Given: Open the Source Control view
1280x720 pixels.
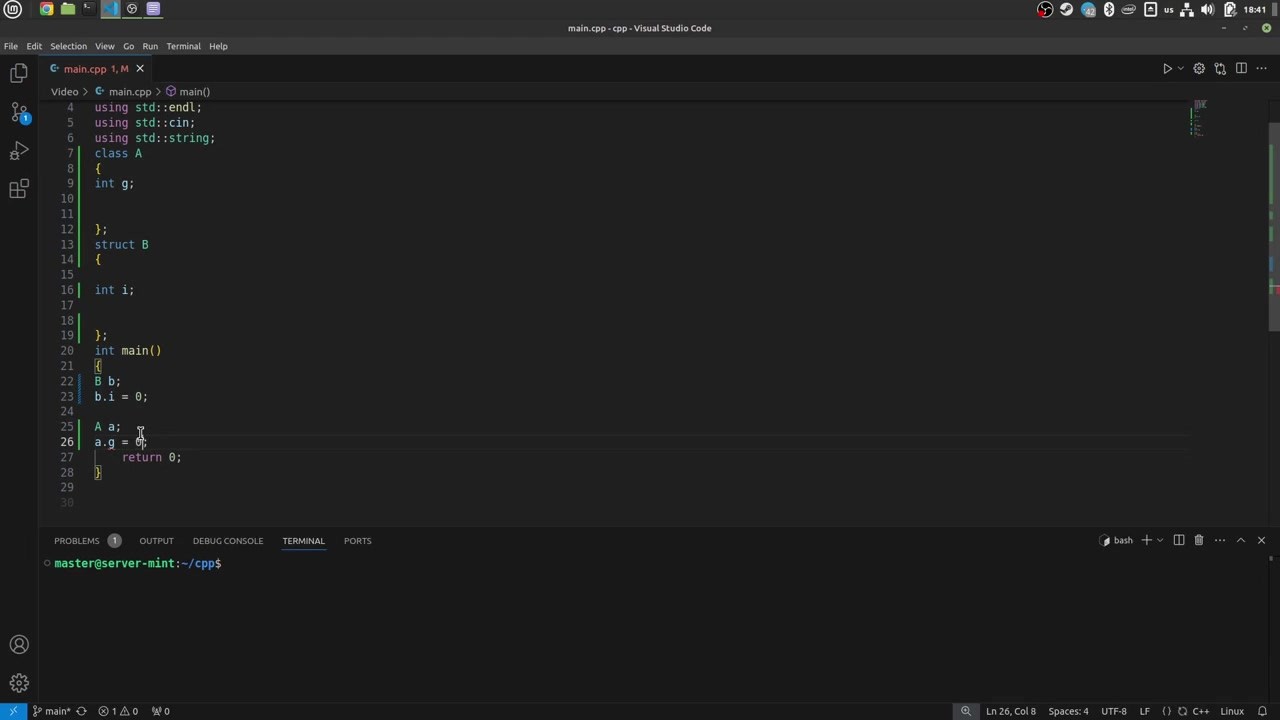Looking at the screenshot, I should point(19,112).
